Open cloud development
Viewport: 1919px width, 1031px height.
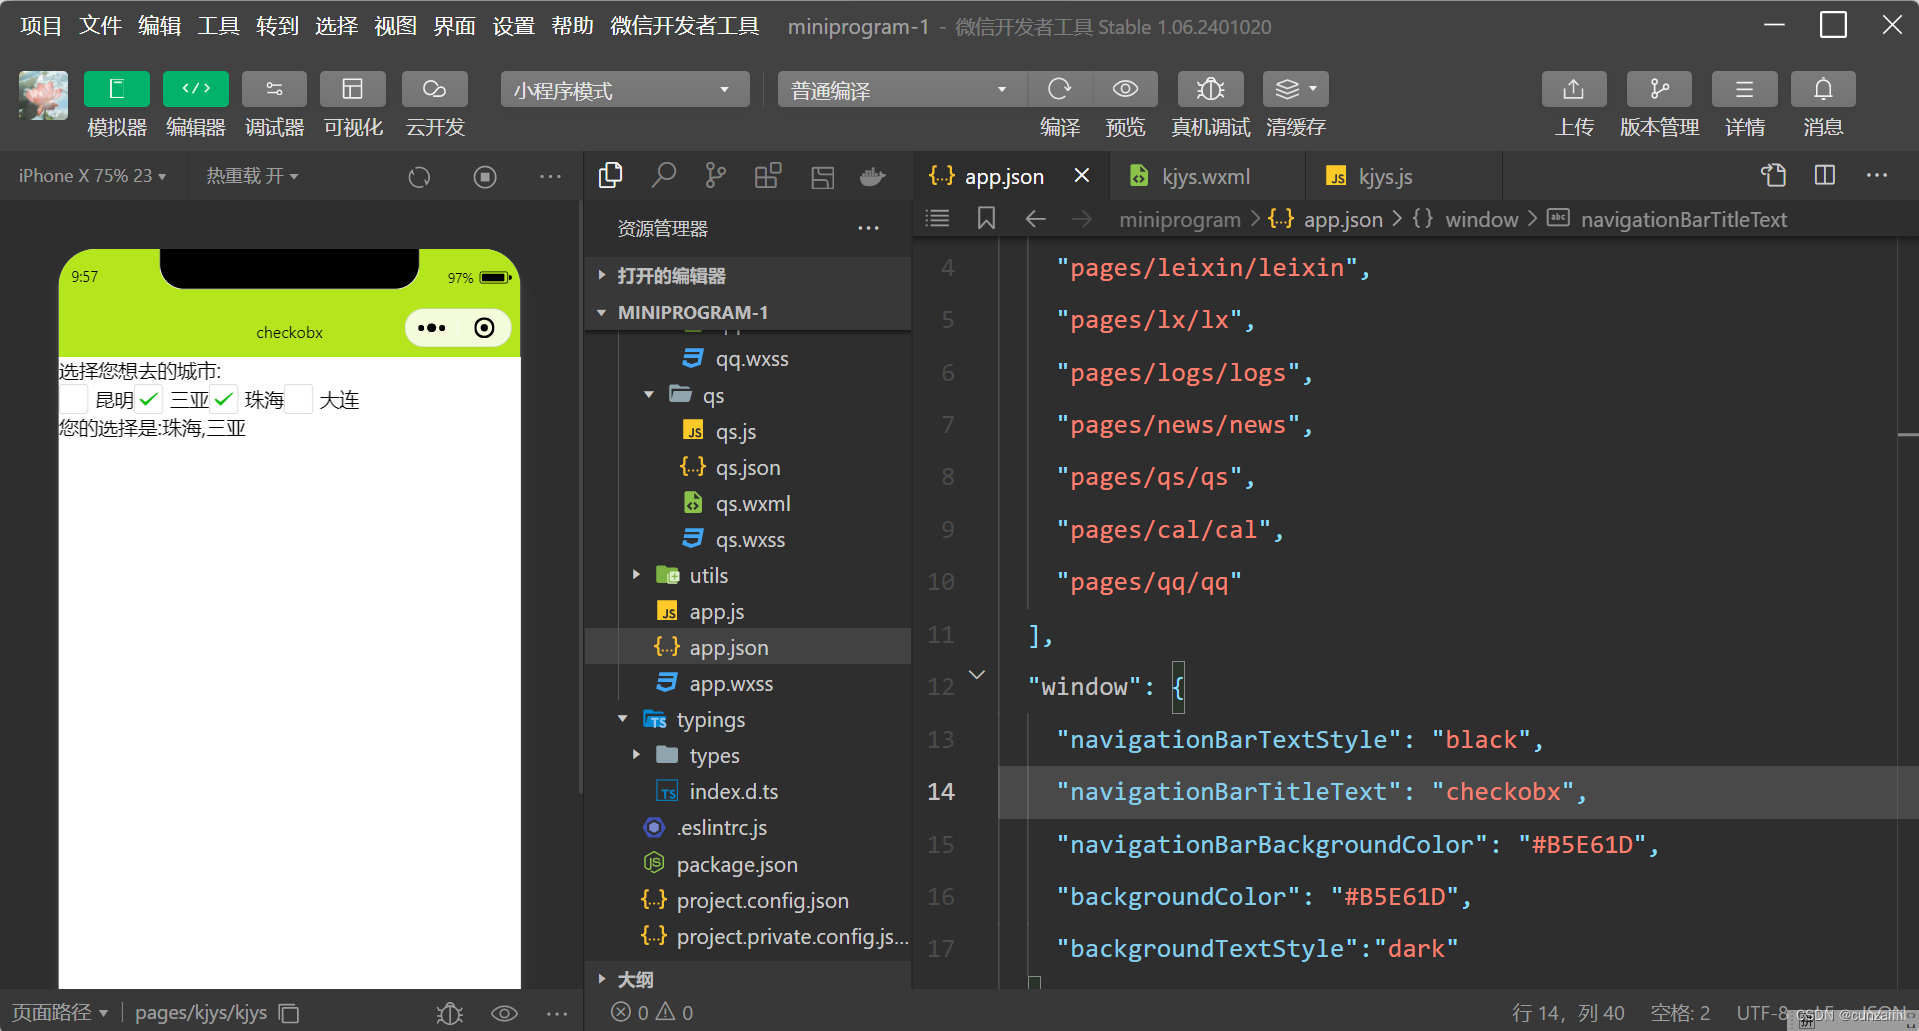tap(434, 89)
